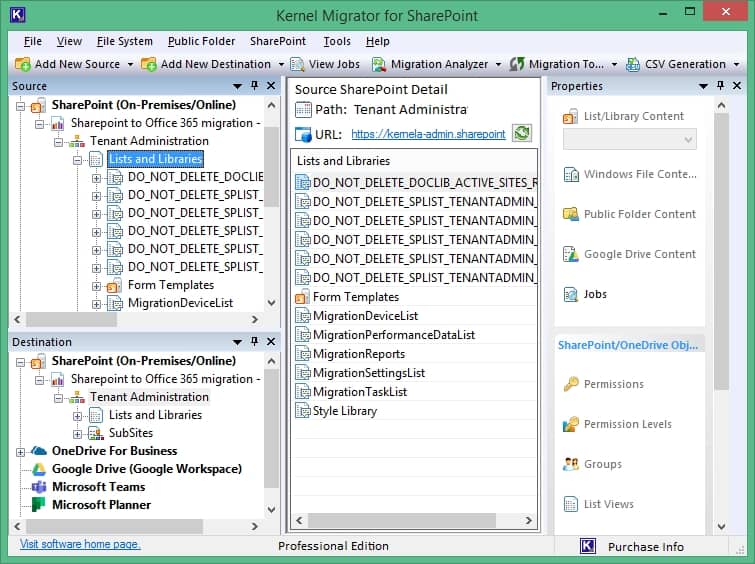Open View Jobs from the toolbar
Image resolution: width=755 pixels, height=564 pixels.
[x=325, y=64]
